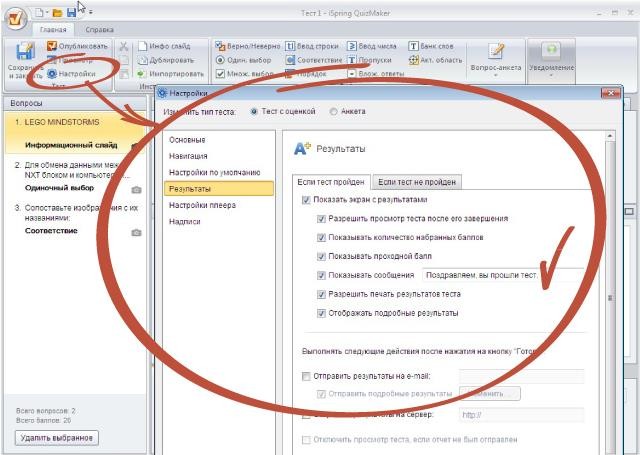
Task: Click the new document icon in quick toolbar
Action: tap(39, 13)
